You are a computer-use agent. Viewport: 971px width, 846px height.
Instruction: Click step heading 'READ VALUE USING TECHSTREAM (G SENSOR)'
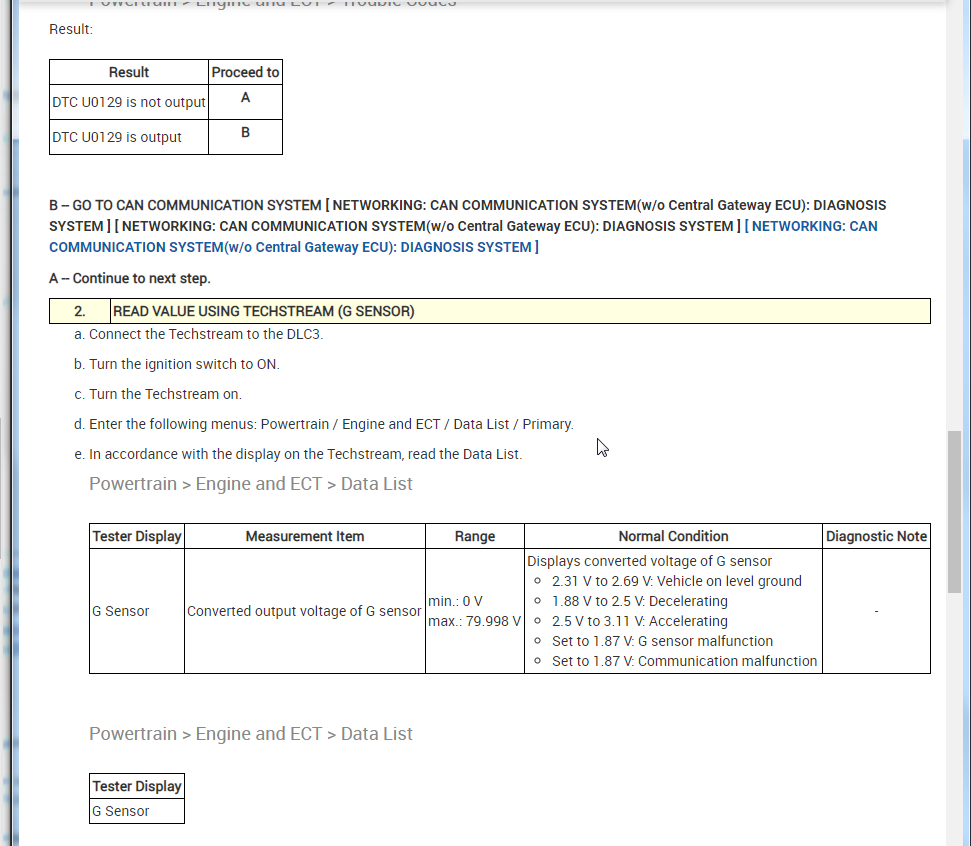(x=264, y=311)
